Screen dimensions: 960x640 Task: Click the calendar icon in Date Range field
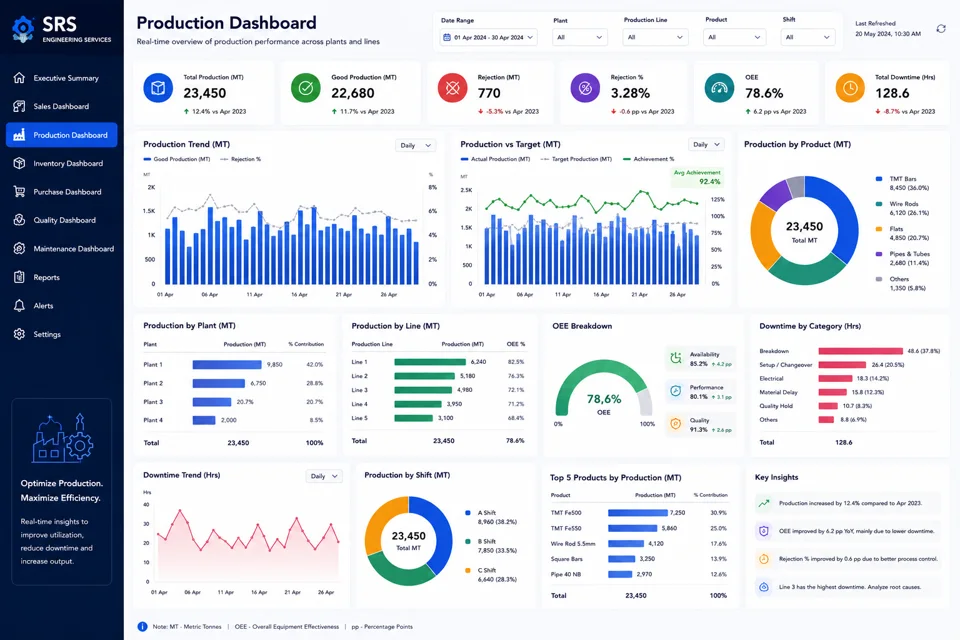pyautogui.click(x=446, y=37)
